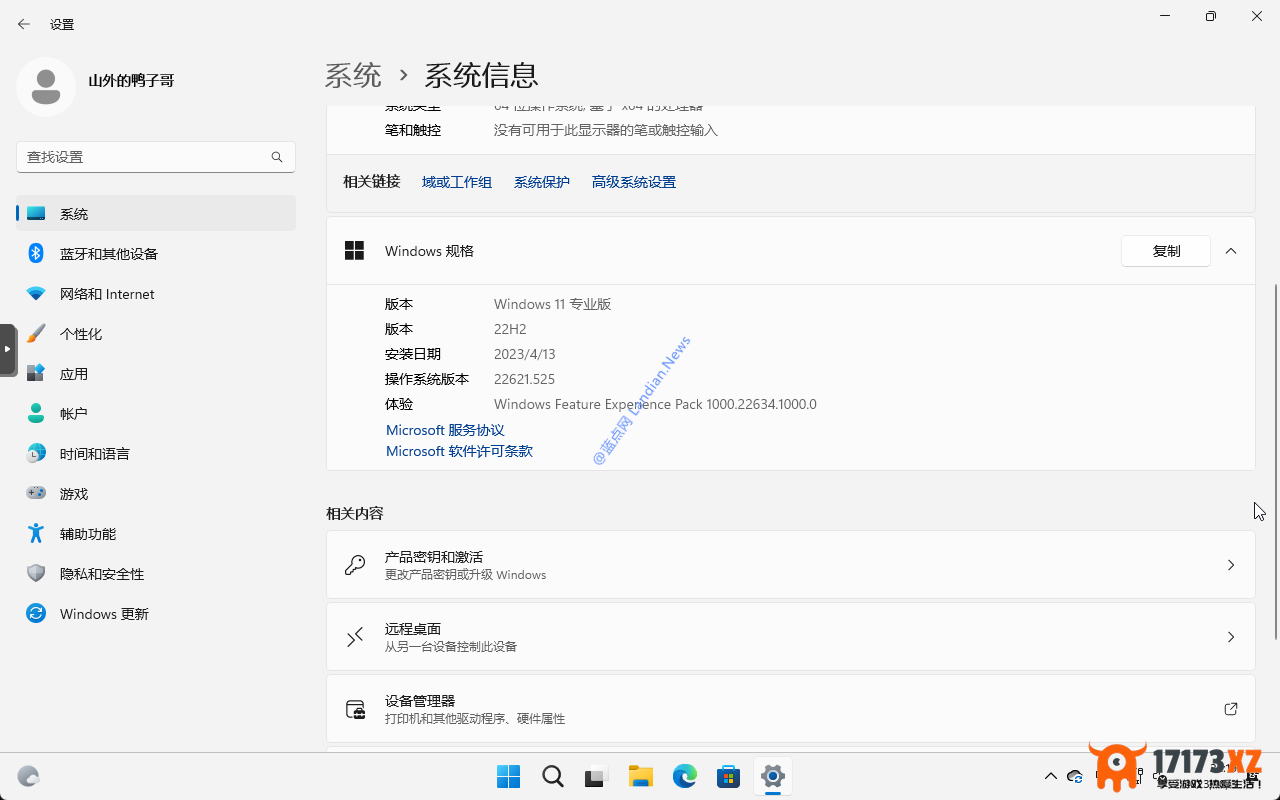Image resolution: width=1280 pixels, height=800 pixels.
Task: Open 域或工作组 link
Action: coord(457,182)
